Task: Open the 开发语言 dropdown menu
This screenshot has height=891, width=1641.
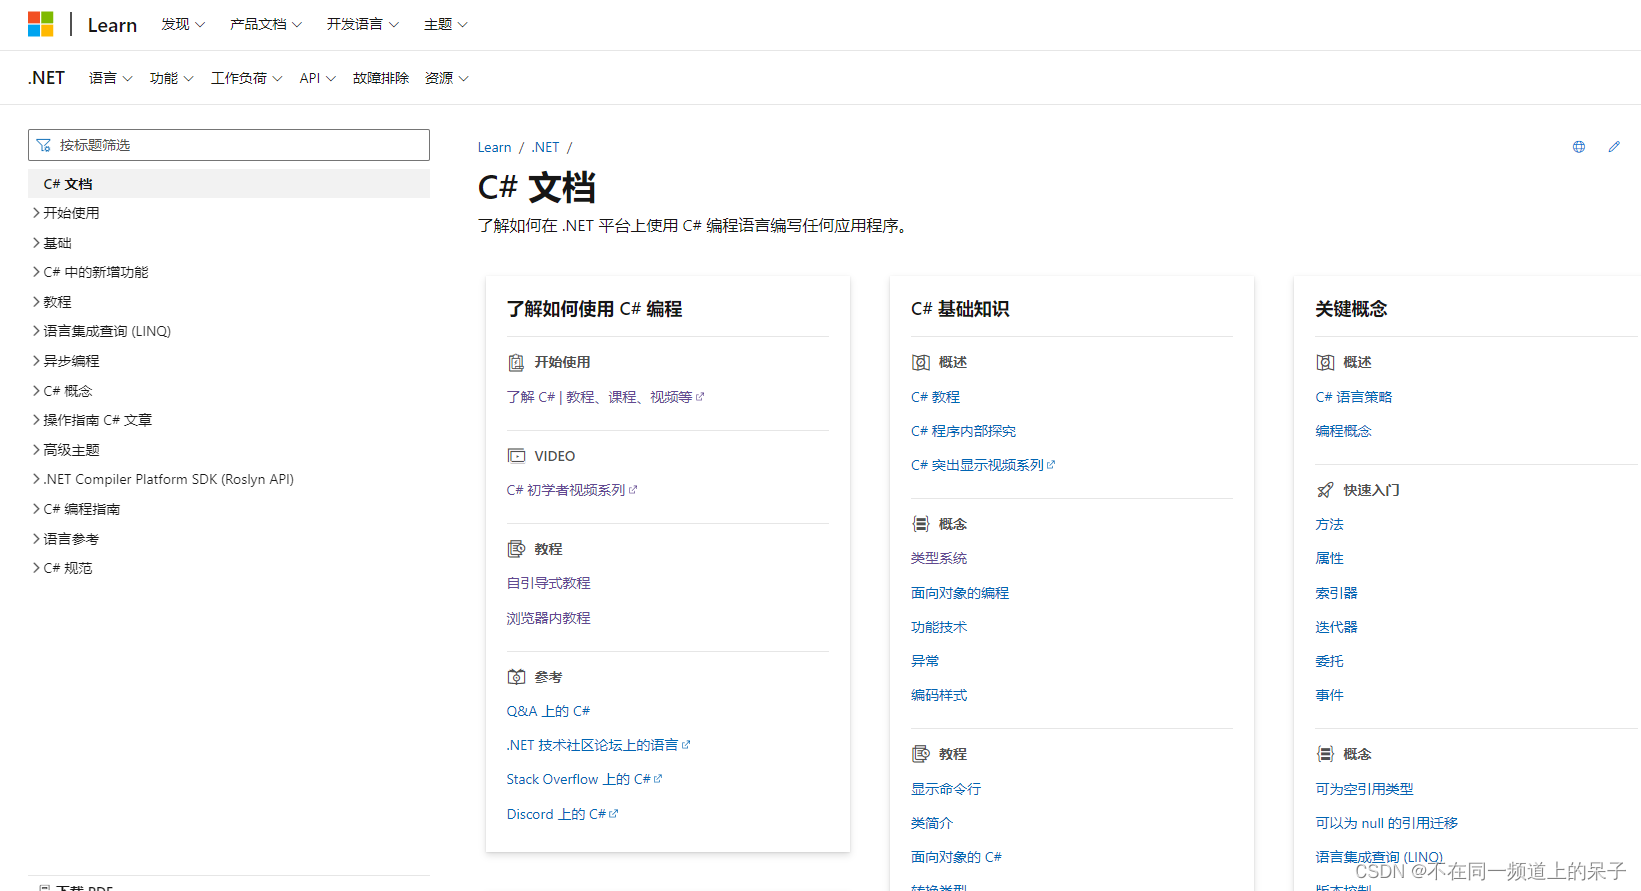Action: click(363, 24)
